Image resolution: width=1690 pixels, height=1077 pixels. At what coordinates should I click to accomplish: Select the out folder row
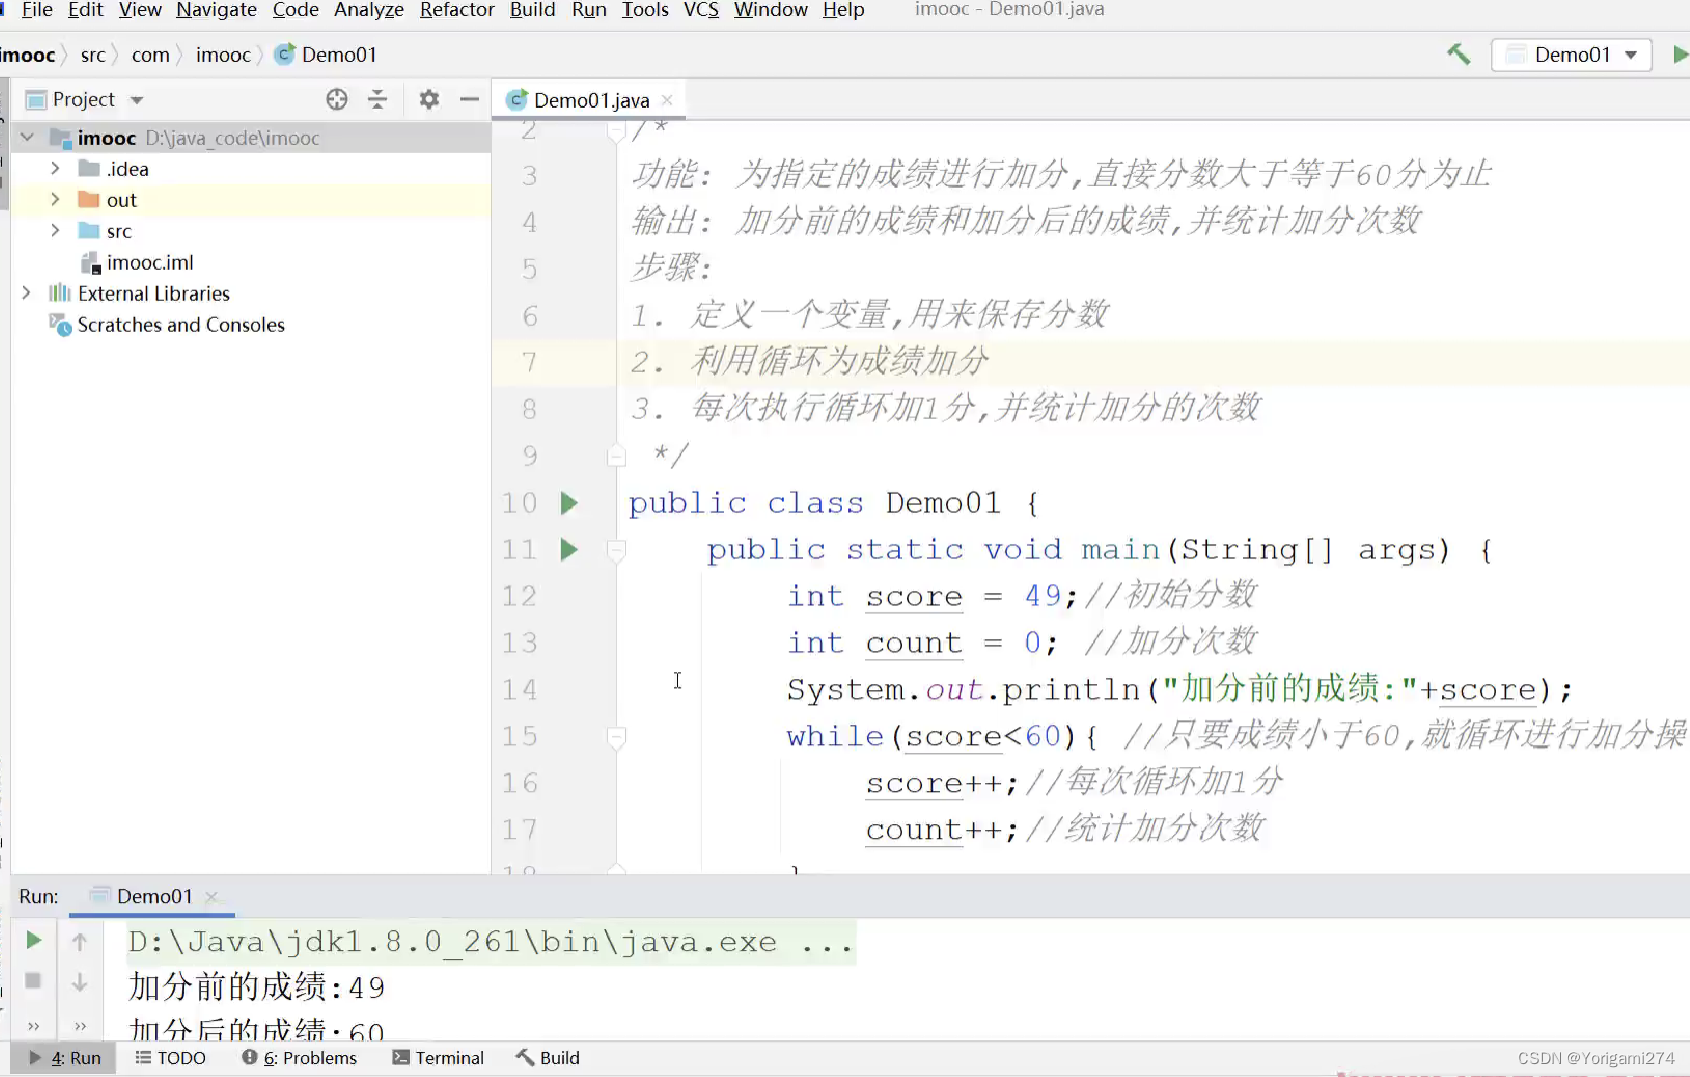[250, 200]
